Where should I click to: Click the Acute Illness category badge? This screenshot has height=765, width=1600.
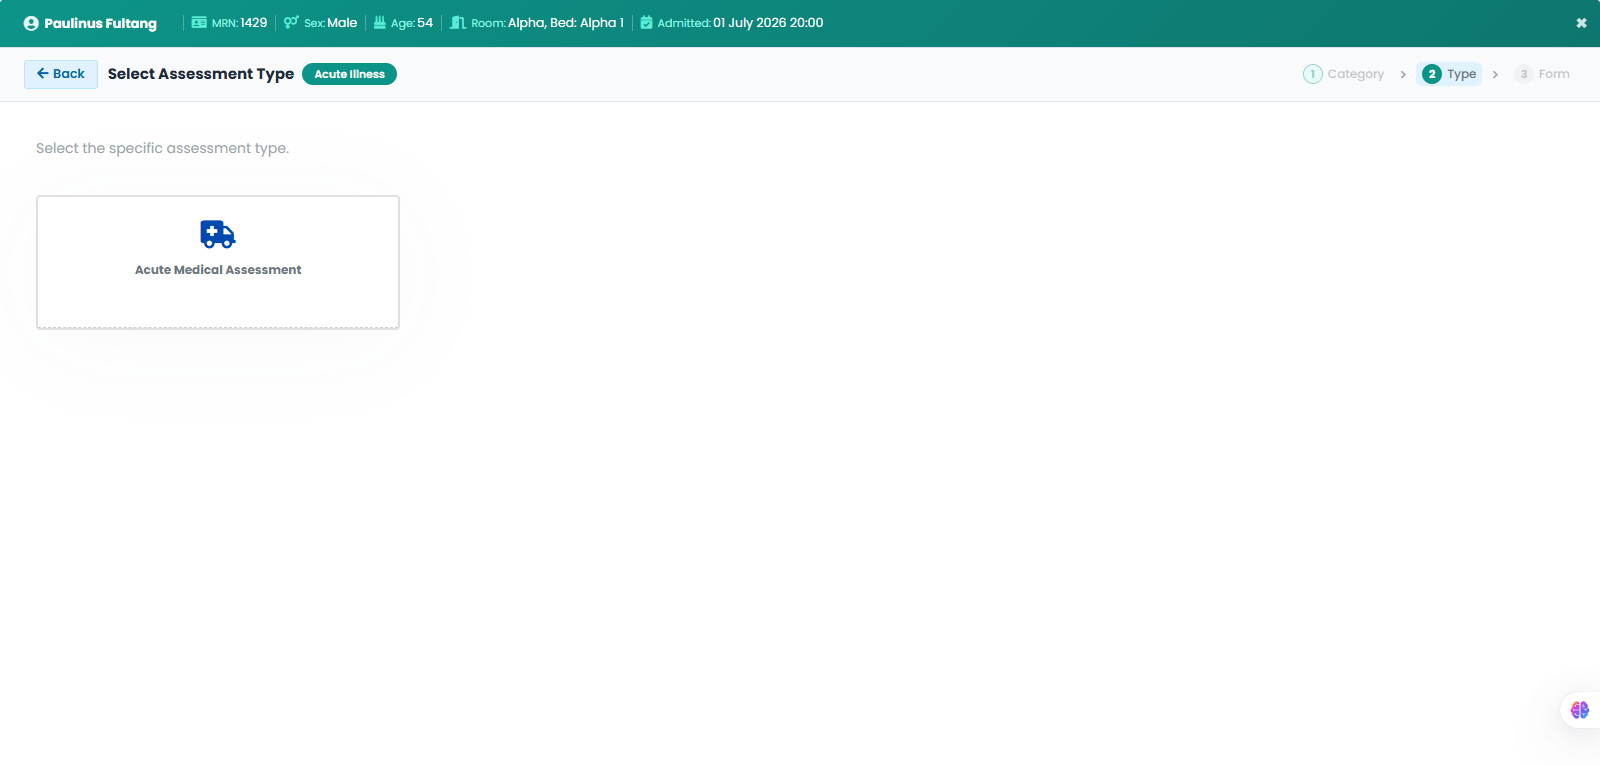[x=349, y=74]
